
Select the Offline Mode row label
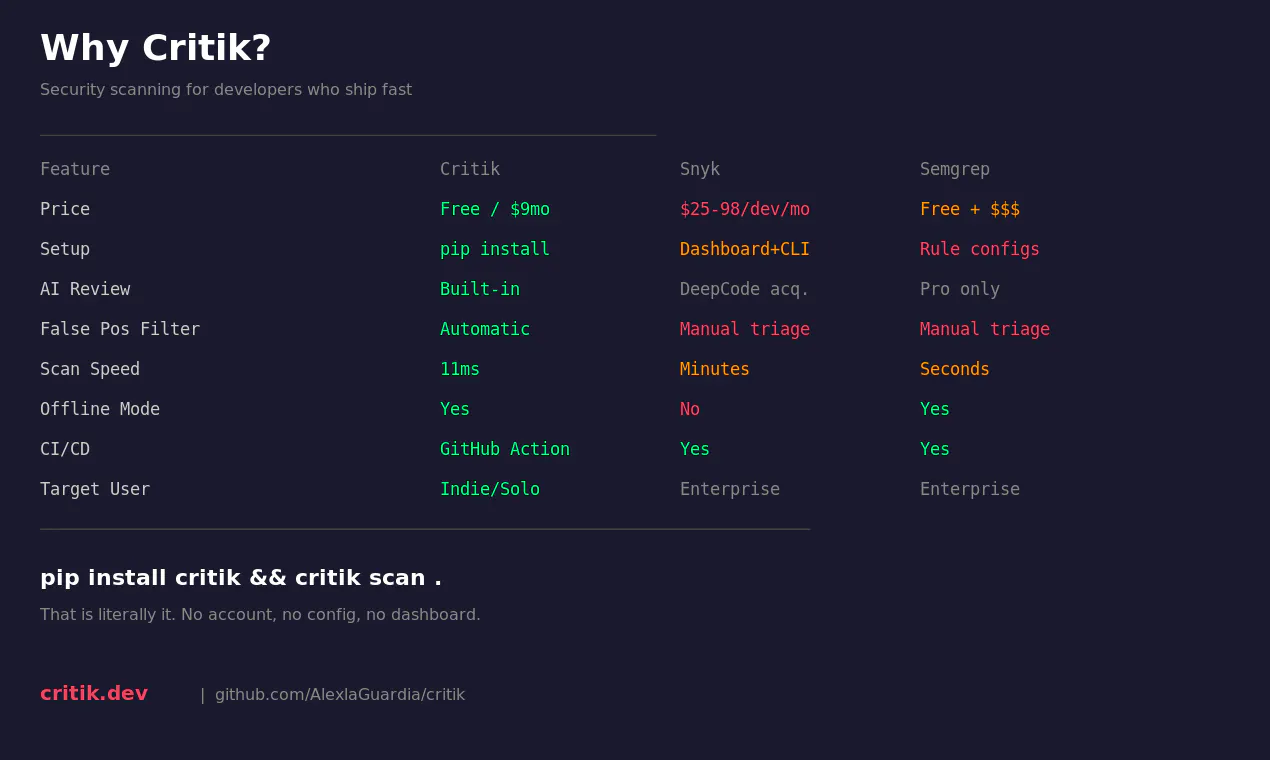[100, 409]
